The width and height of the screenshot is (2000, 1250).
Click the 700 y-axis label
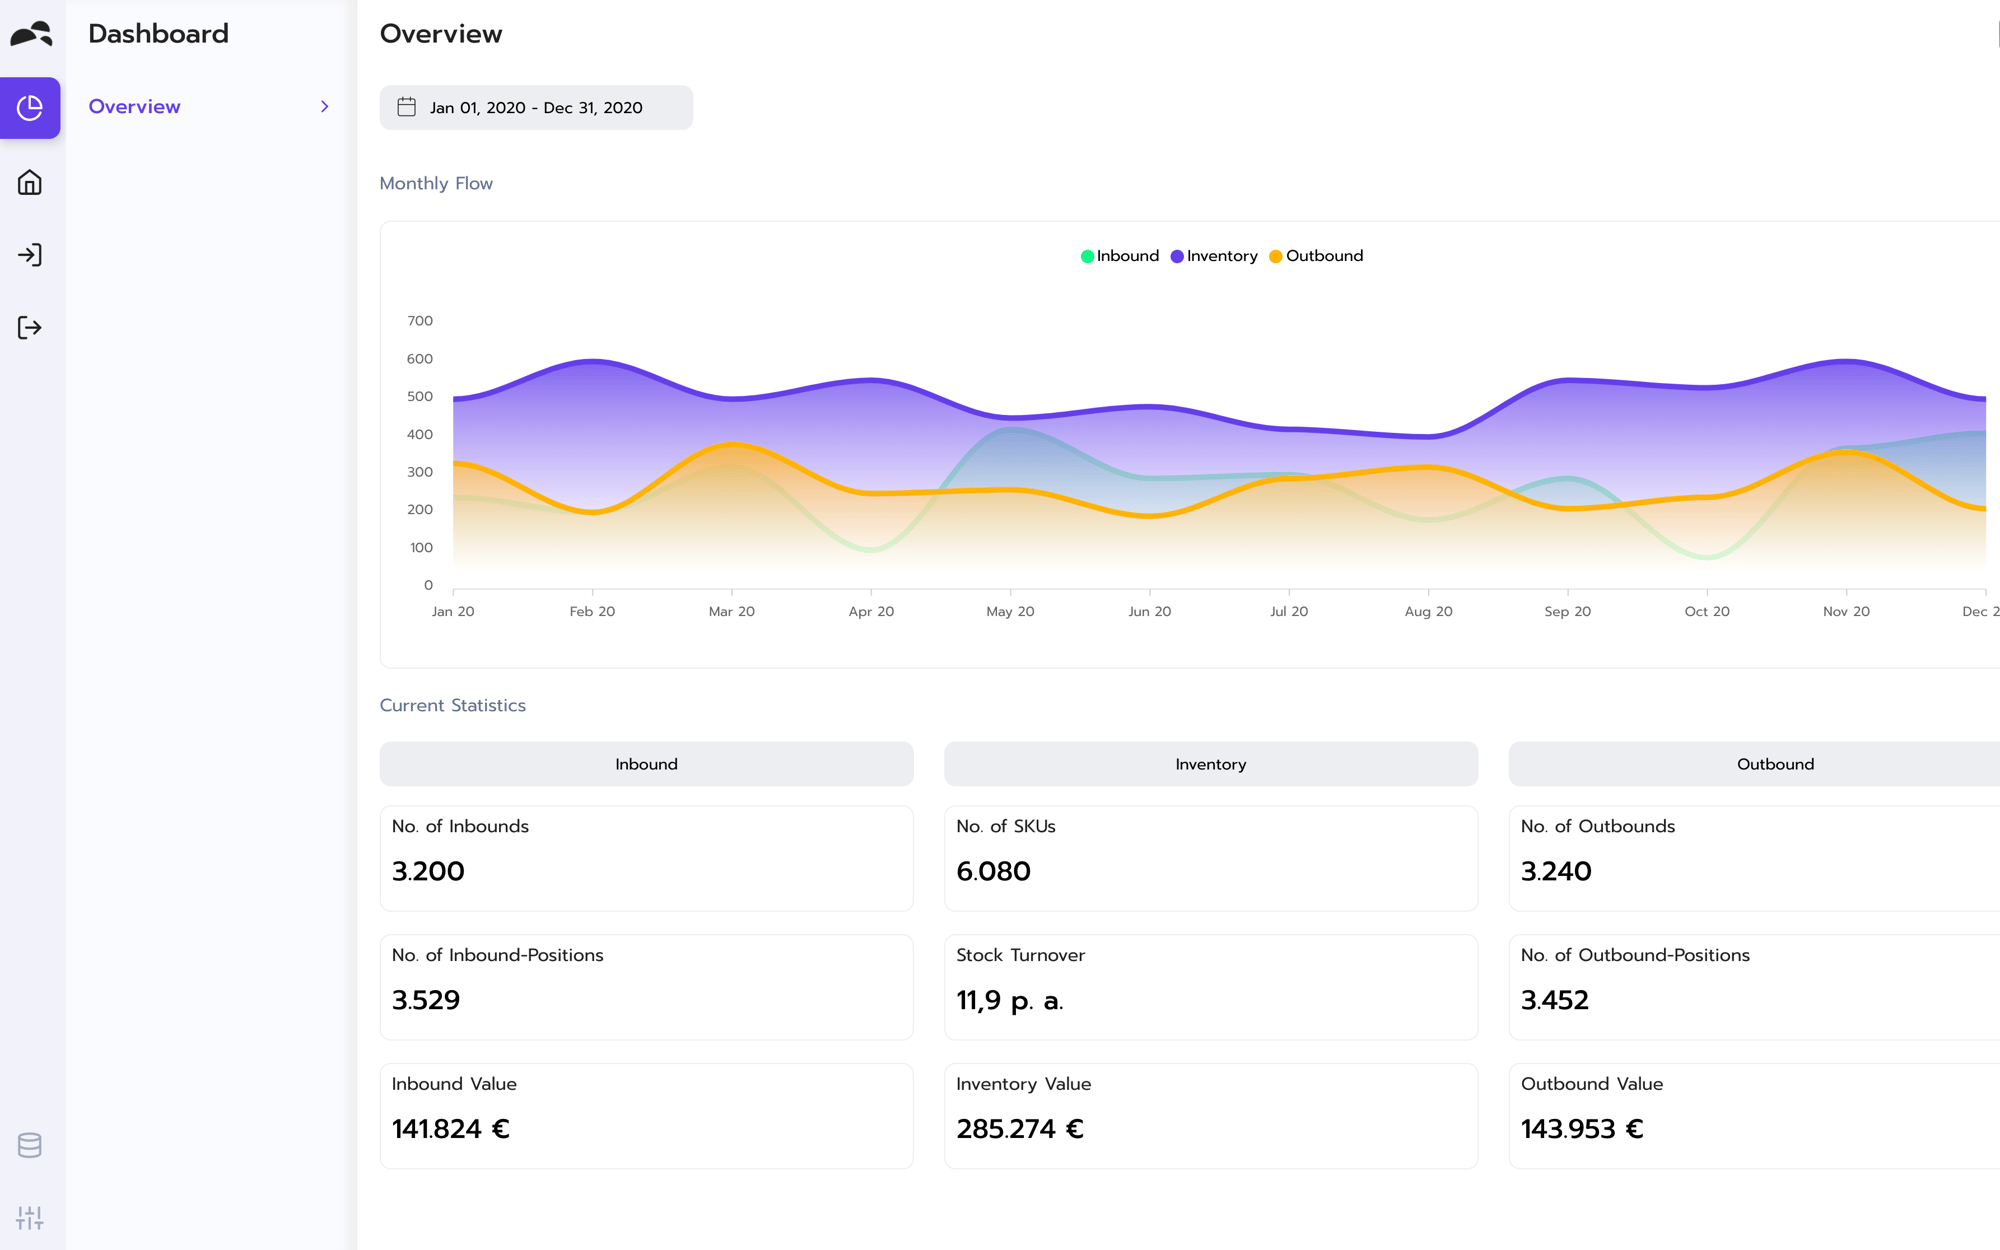[420, 321]
